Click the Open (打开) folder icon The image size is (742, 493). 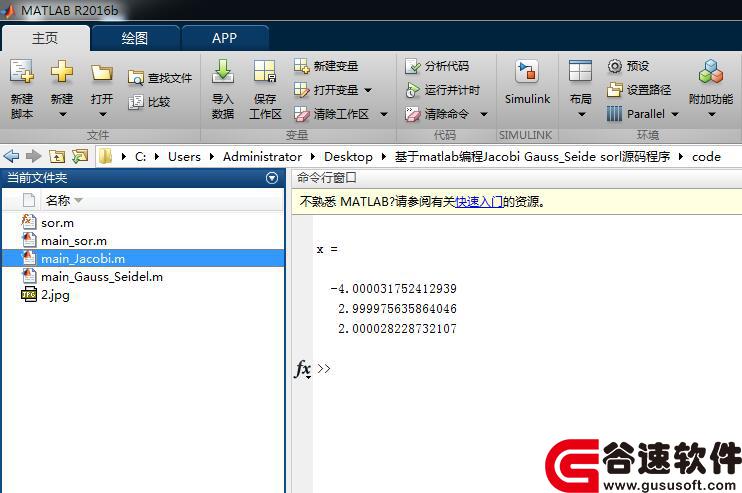(x=102, y=73)
